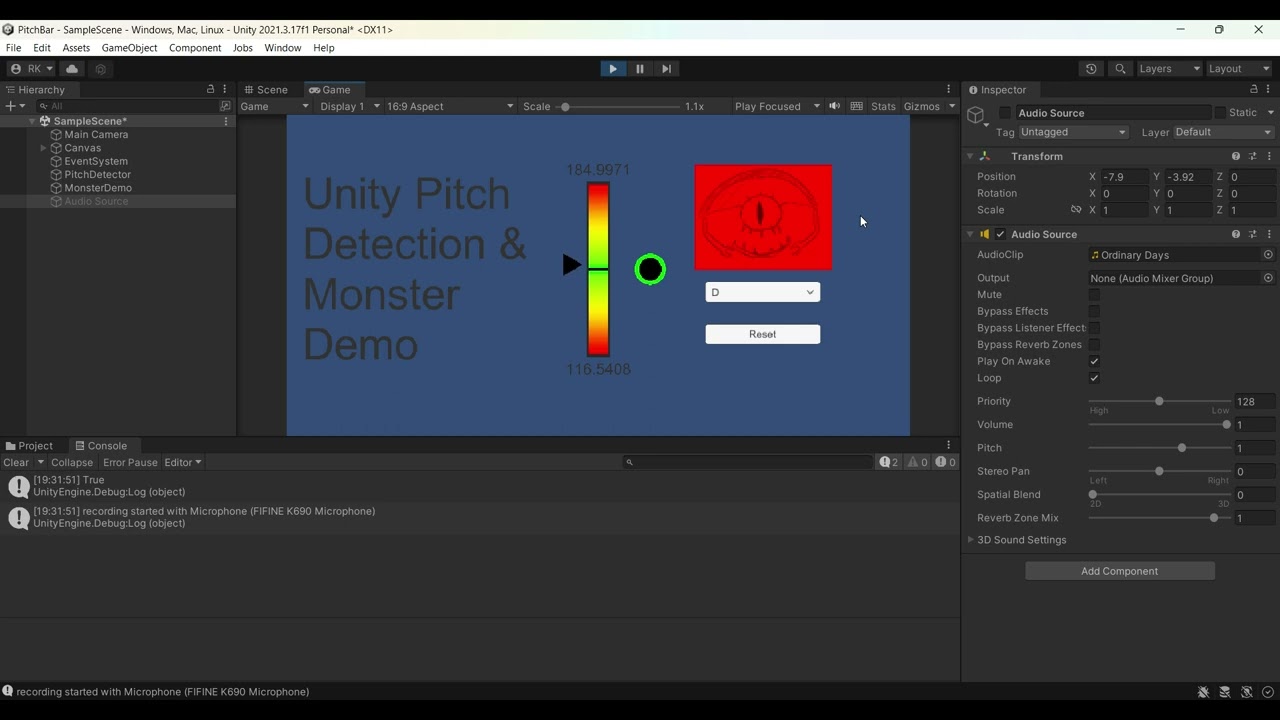
Task: Collapse the Transform component
Action: (x=970, y=157)
